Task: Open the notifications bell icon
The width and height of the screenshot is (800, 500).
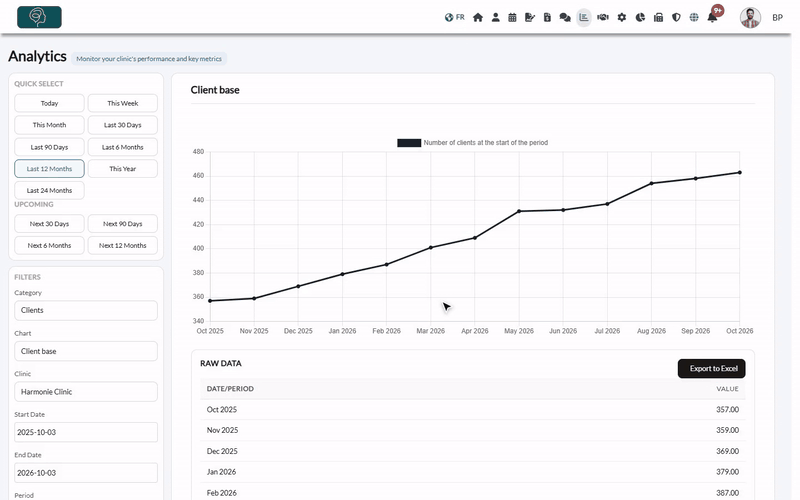Action: [x=712, y=17]
